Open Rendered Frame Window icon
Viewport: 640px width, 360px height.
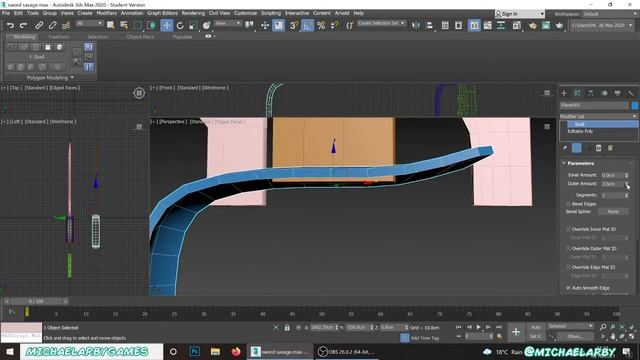pyautogui.click(x=546, y=25)
